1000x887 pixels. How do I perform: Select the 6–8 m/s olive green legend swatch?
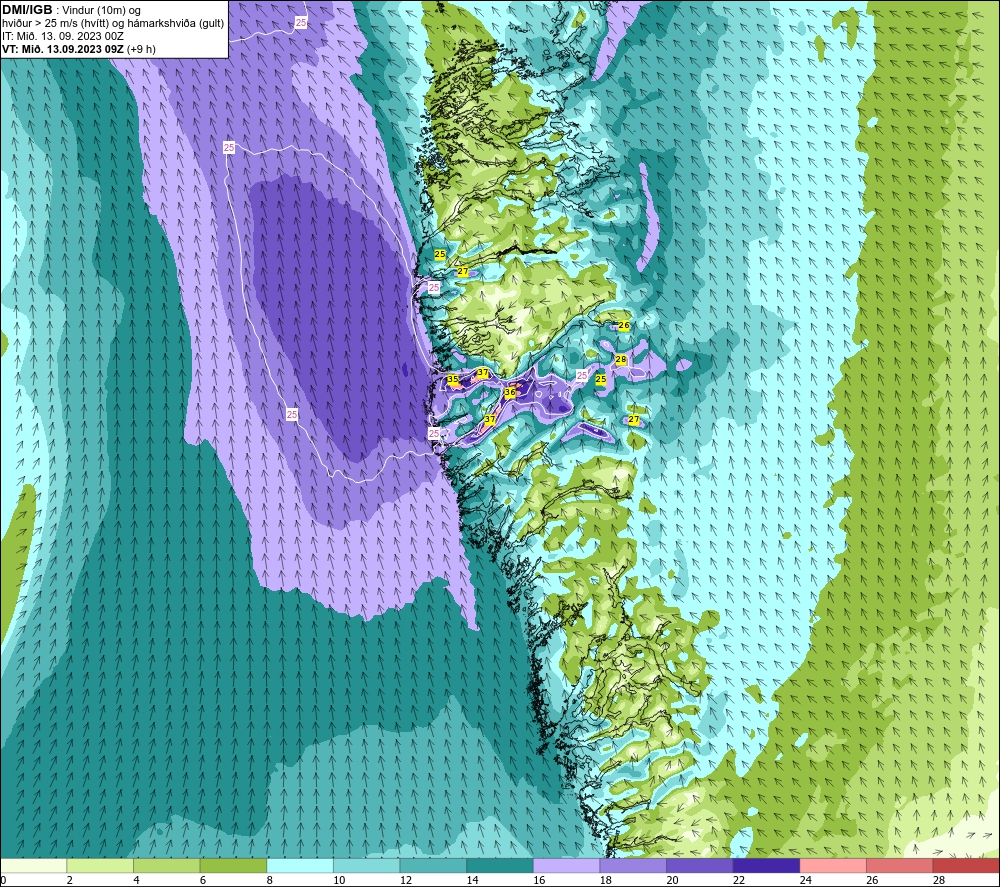click(x=233, y=865)
